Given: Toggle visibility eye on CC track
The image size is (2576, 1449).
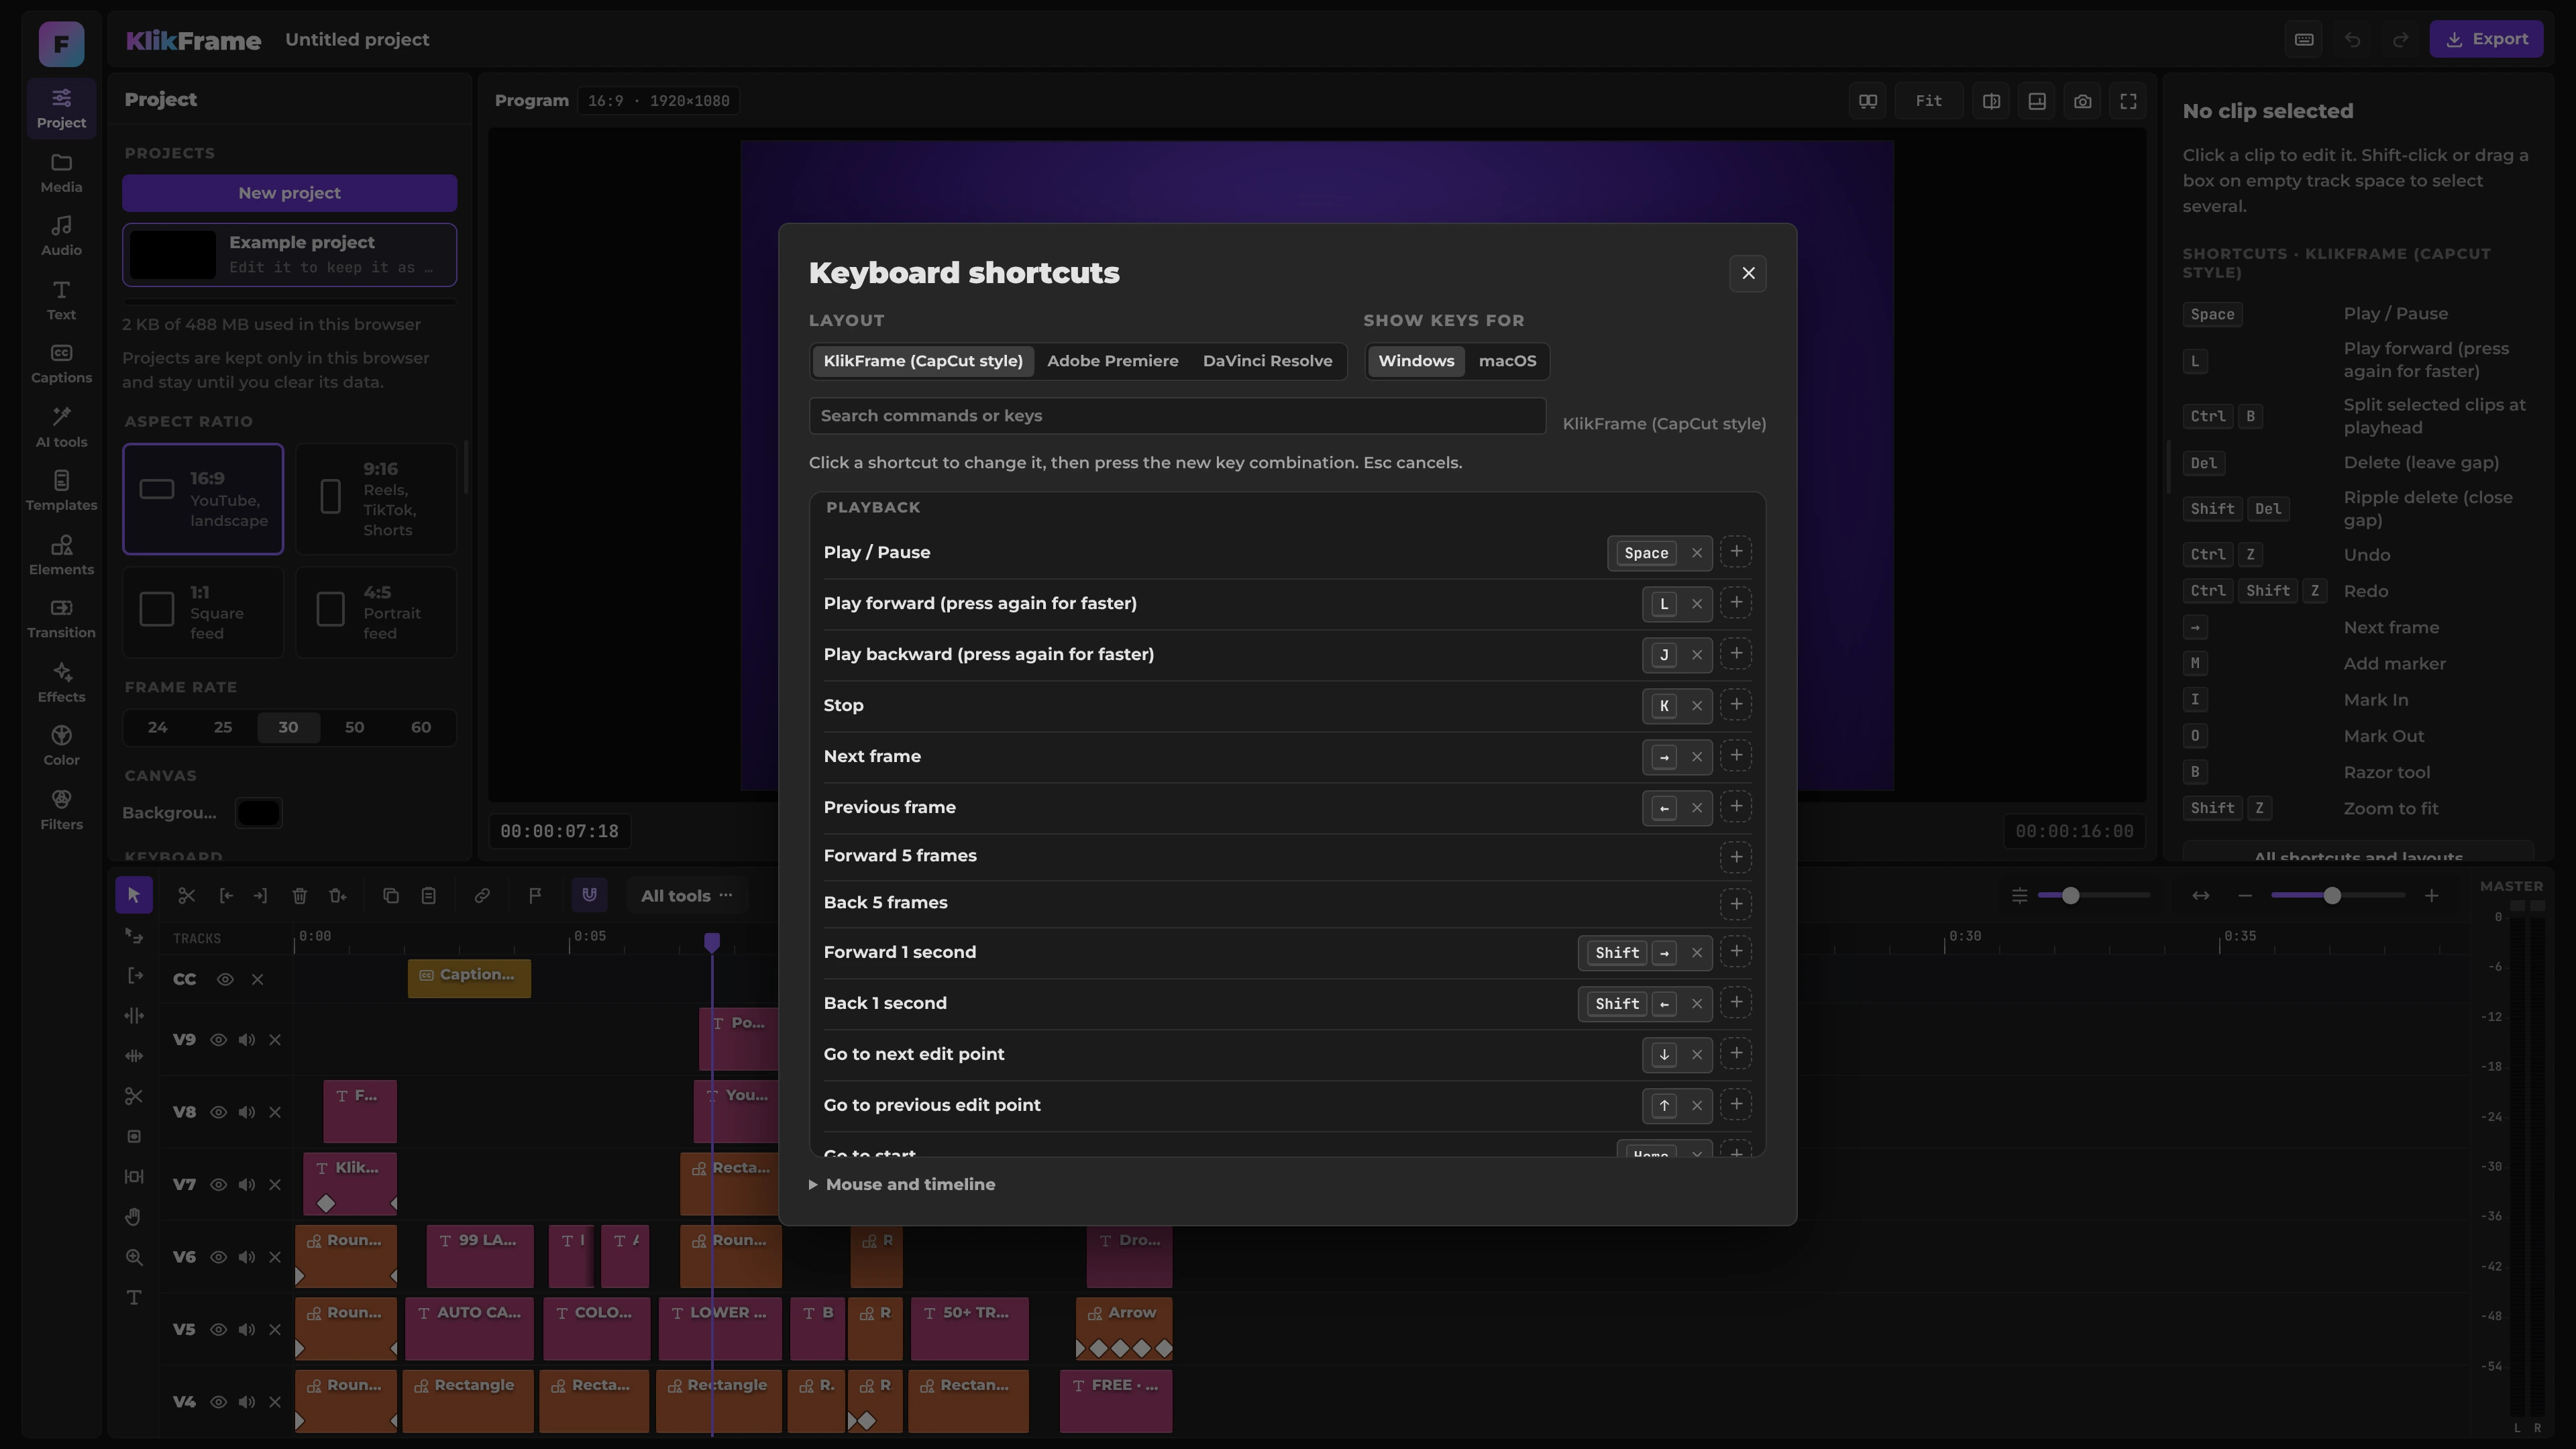Looking at the screenshot, I should (225, 979).
